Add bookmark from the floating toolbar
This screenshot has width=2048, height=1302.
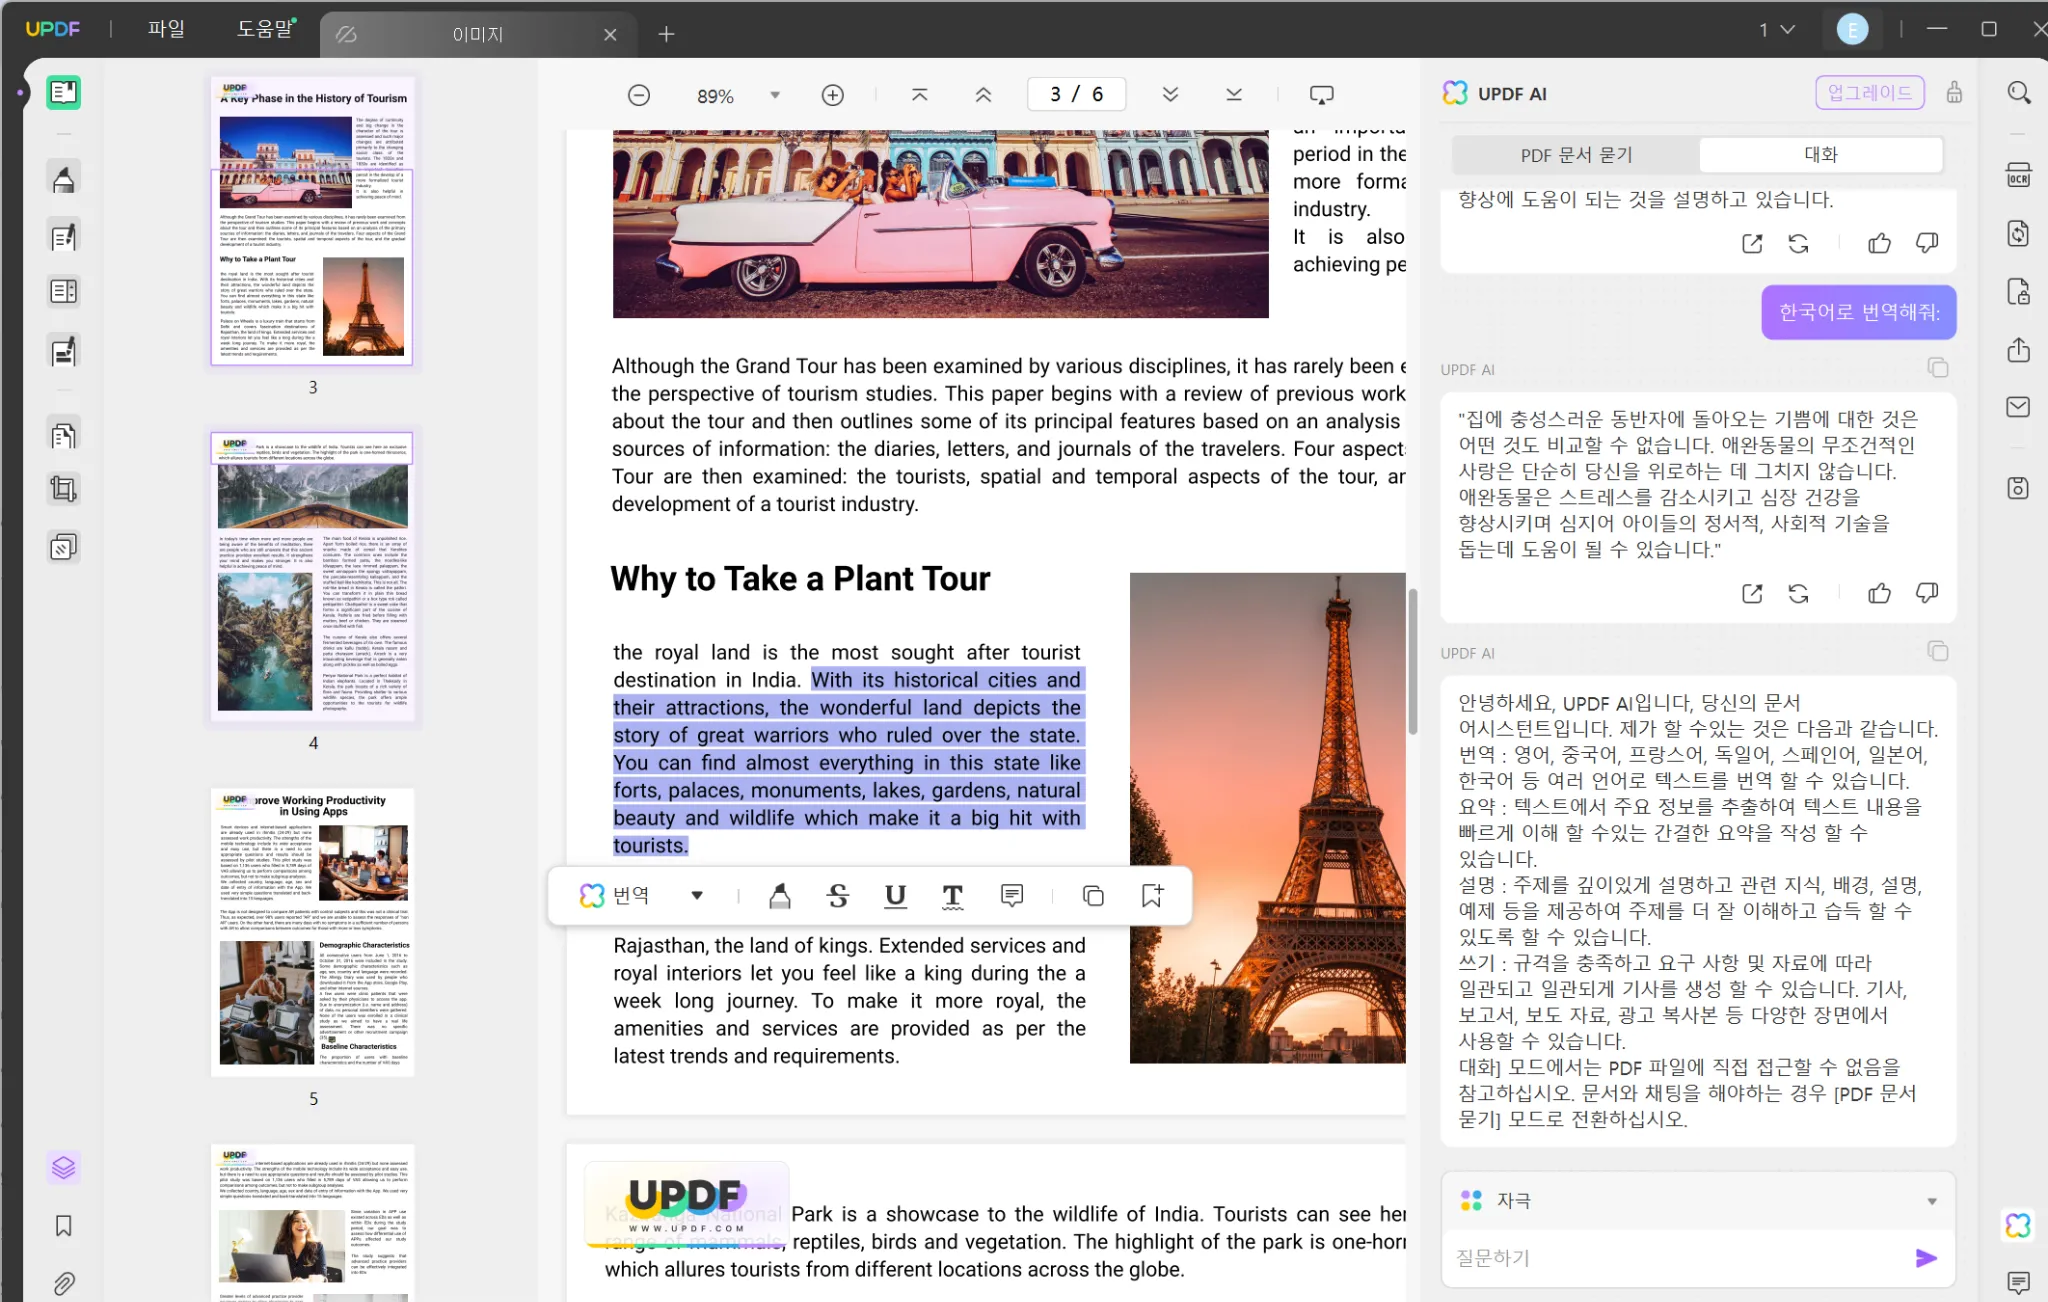coord(1152,896)
